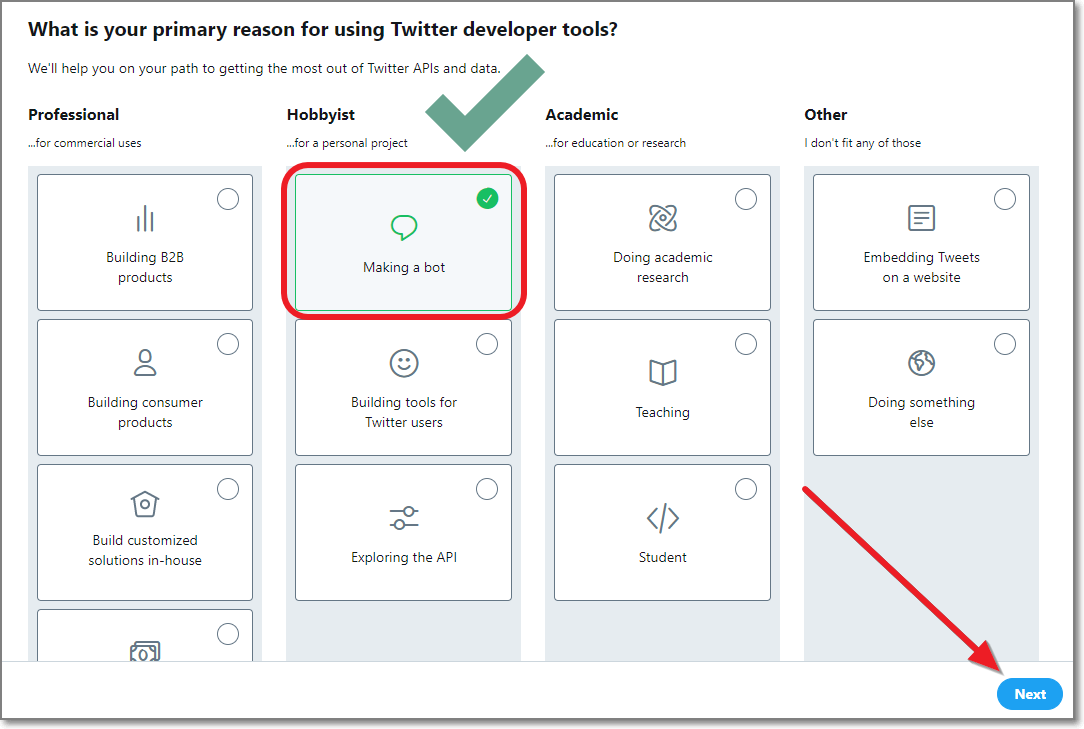This screenshot has height=729, width=1084.
Task: Select the Building consumer products radio button
Action: [228, 344]
